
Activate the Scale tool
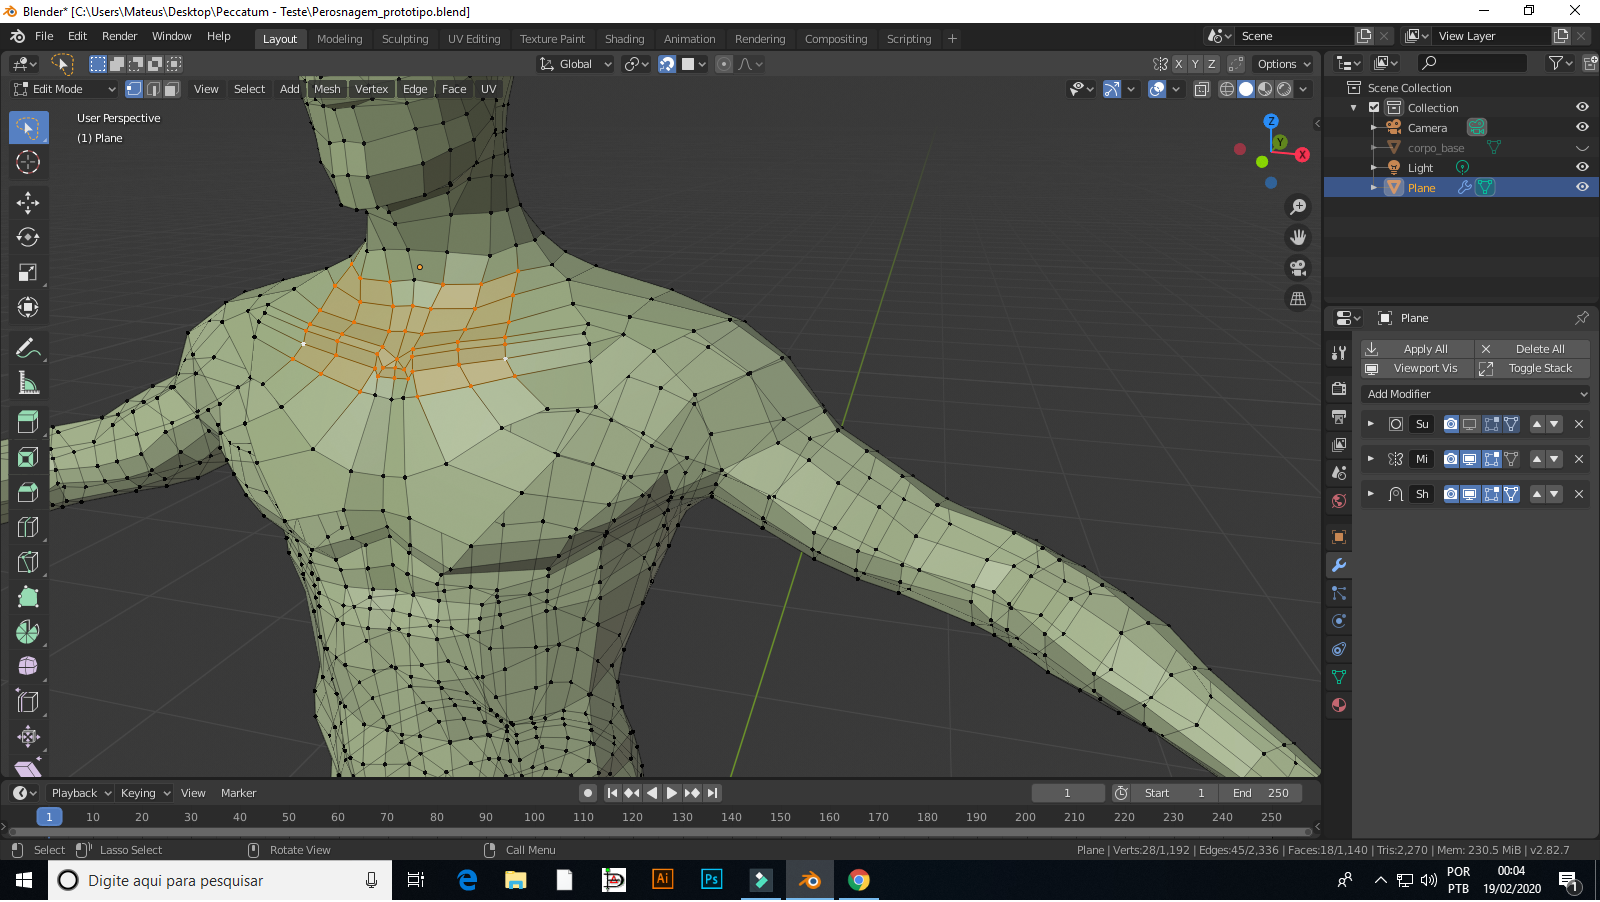tap(28, 273)
